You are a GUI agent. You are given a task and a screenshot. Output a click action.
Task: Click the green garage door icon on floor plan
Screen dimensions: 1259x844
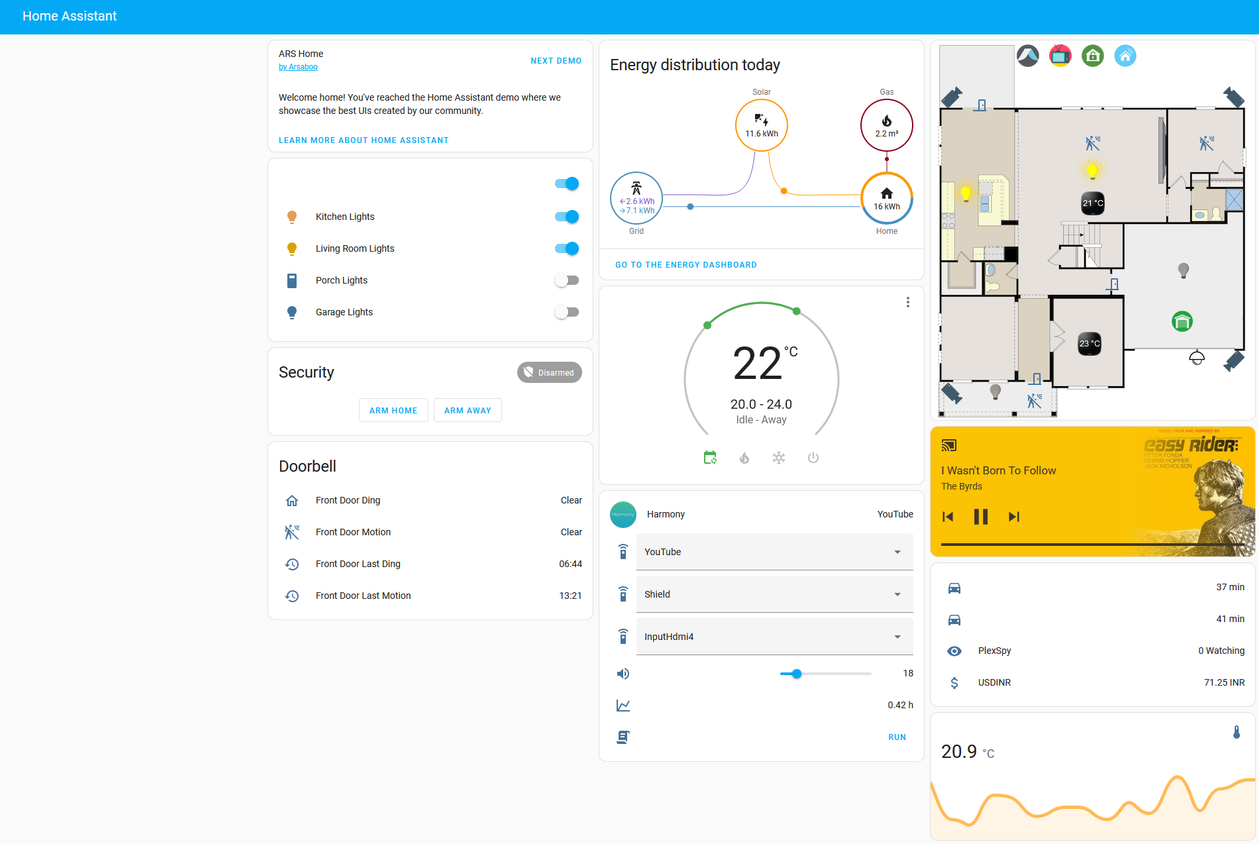(1182, 321)
